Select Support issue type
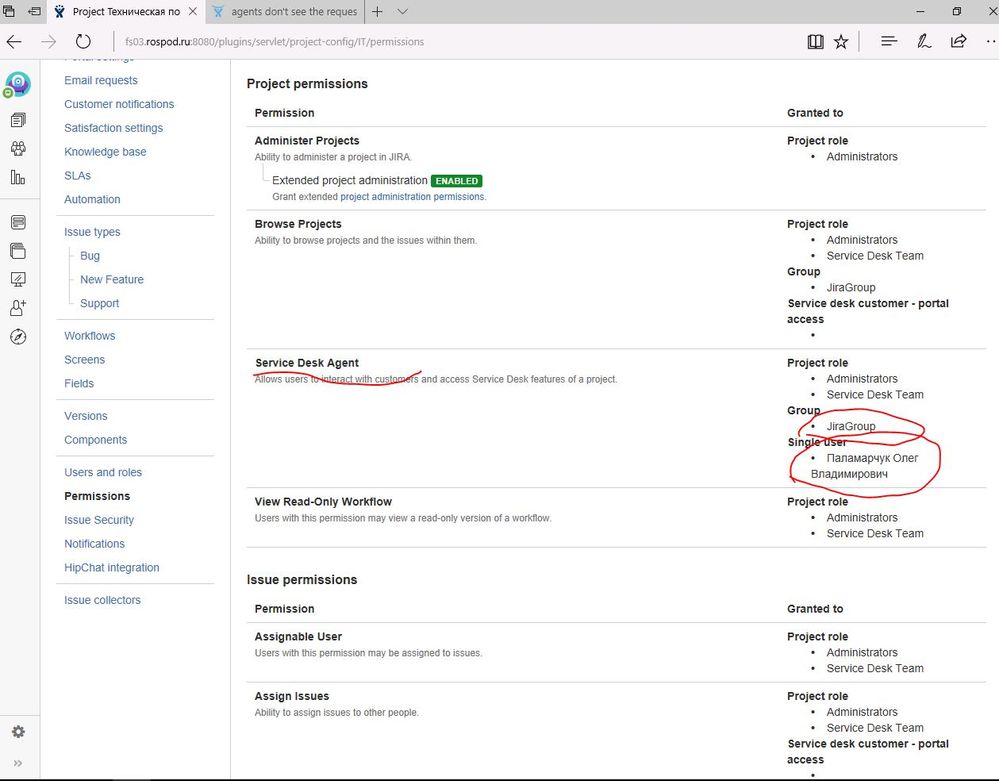 pyautogui.click(x=99, y=303)
